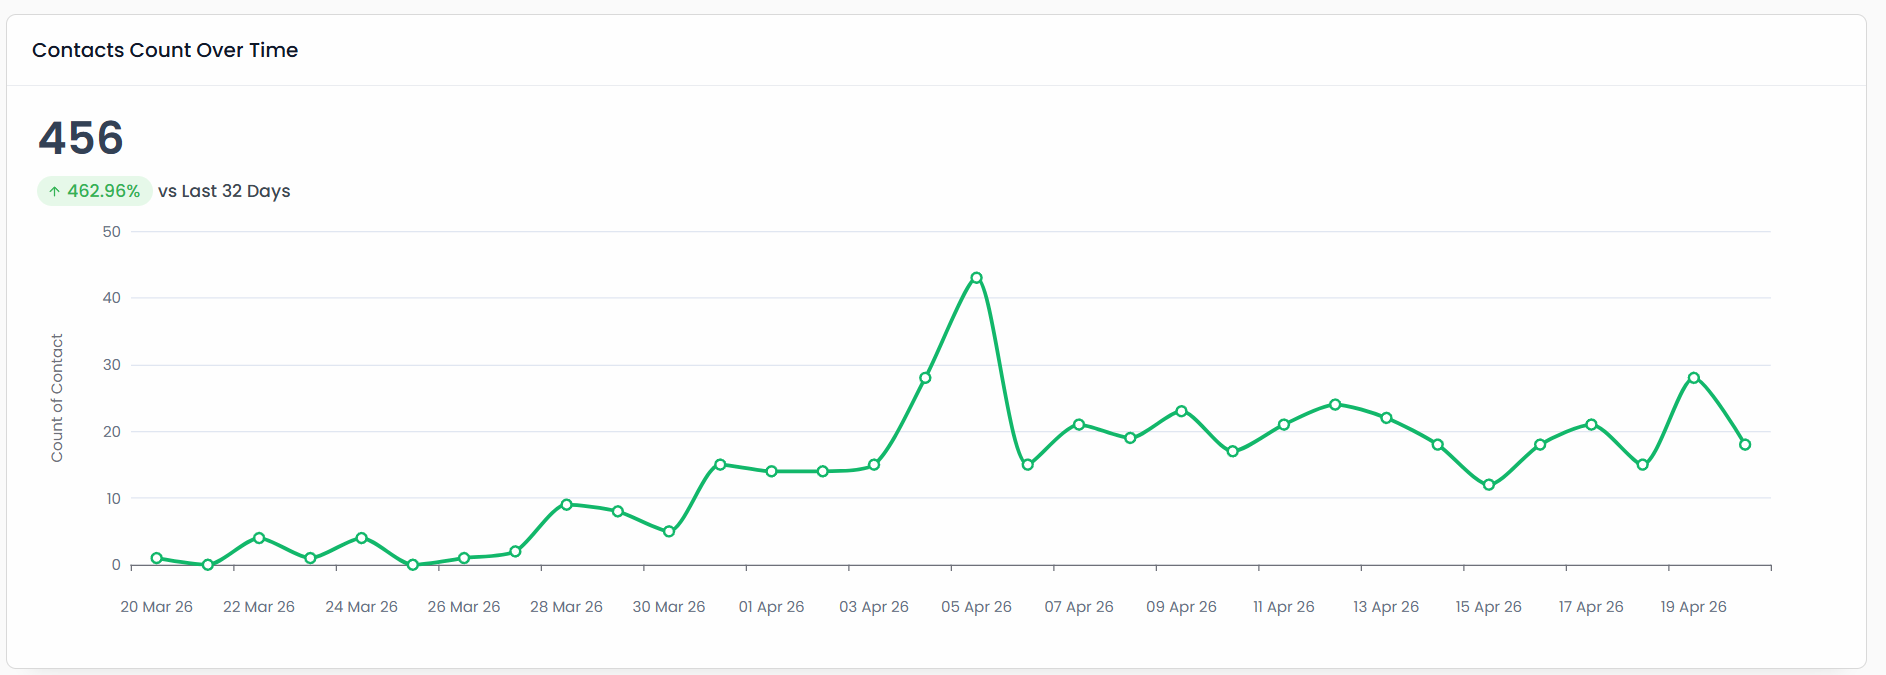Click the 462.96% growth badge
The height and width of the screenshot is (675, 1886).
pyautogui.click(x=95, y=191)
